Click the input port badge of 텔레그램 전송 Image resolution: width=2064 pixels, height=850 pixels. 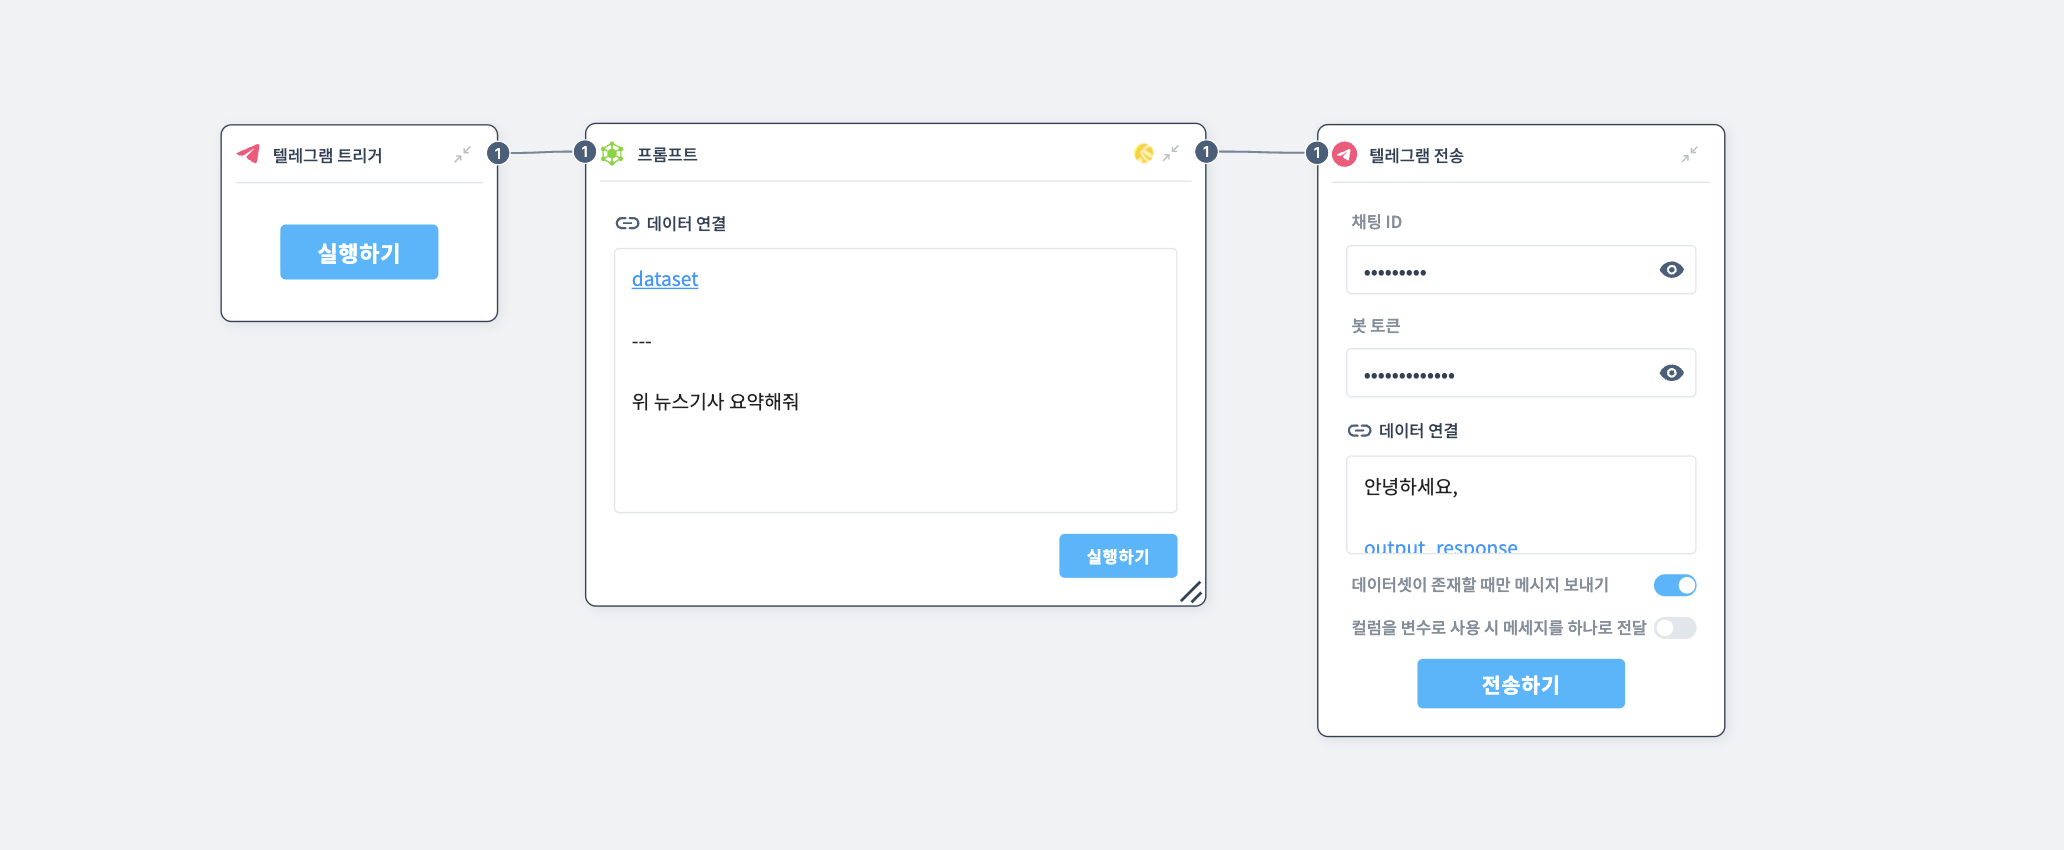coord(1317,152)
